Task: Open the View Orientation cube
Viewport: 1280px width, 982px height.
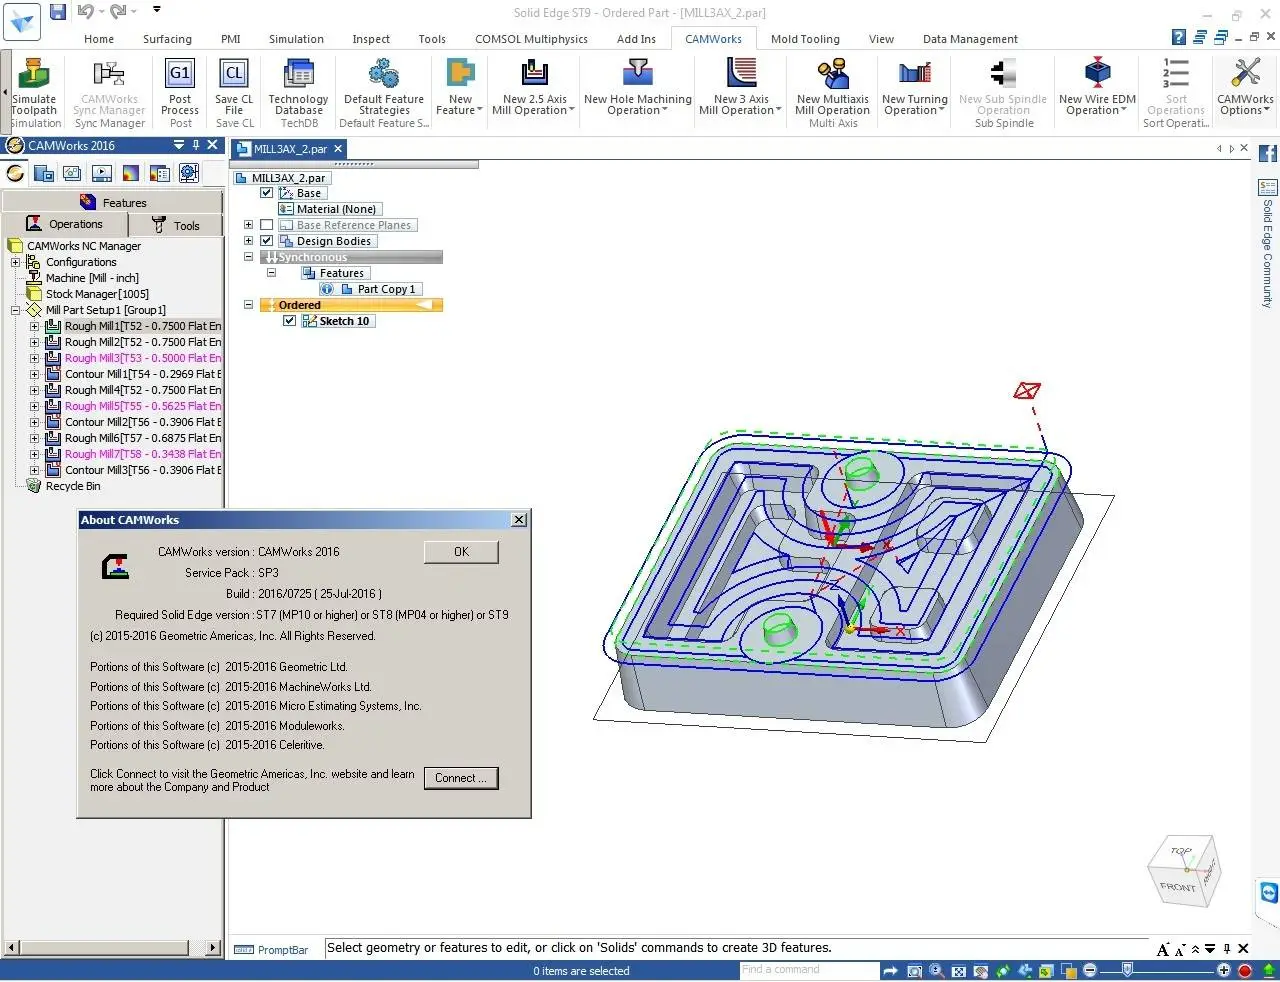Action: pyautogui.click(x=1184, y=870)
